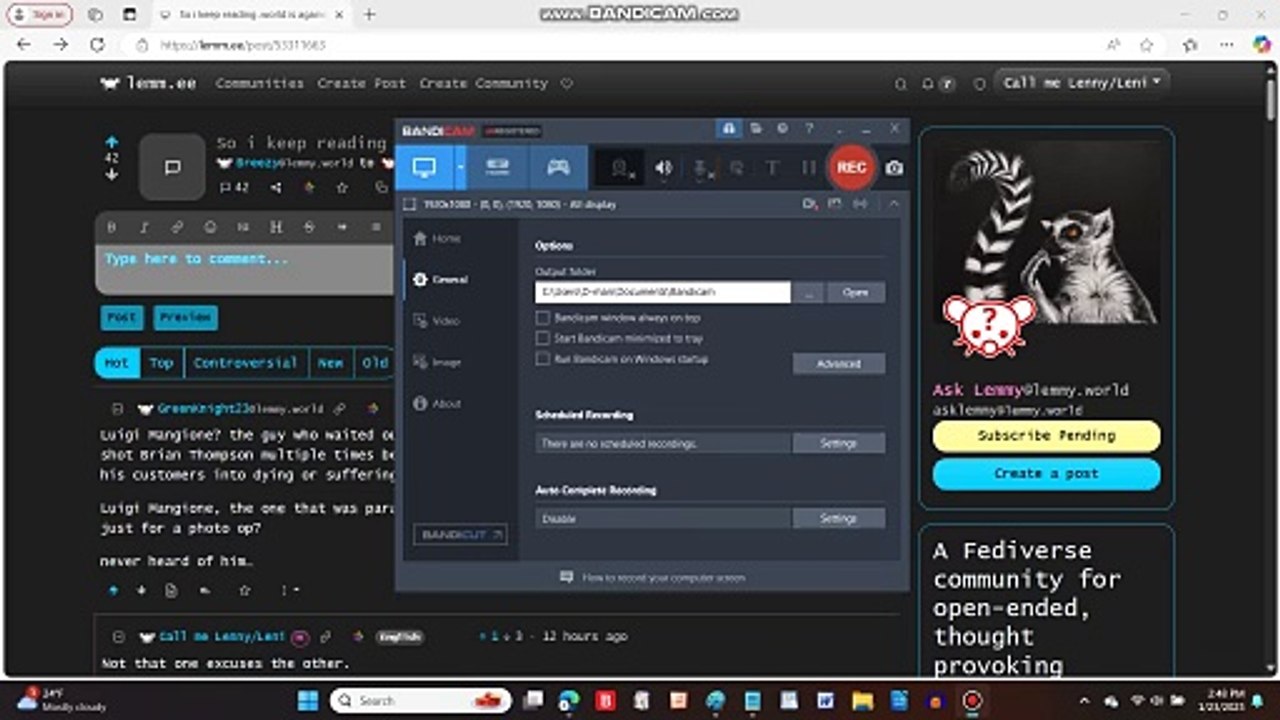Open Scheduled Recording Settings
The height and width of the screenshot is (720, 1280).
click(x=839, y=443)
